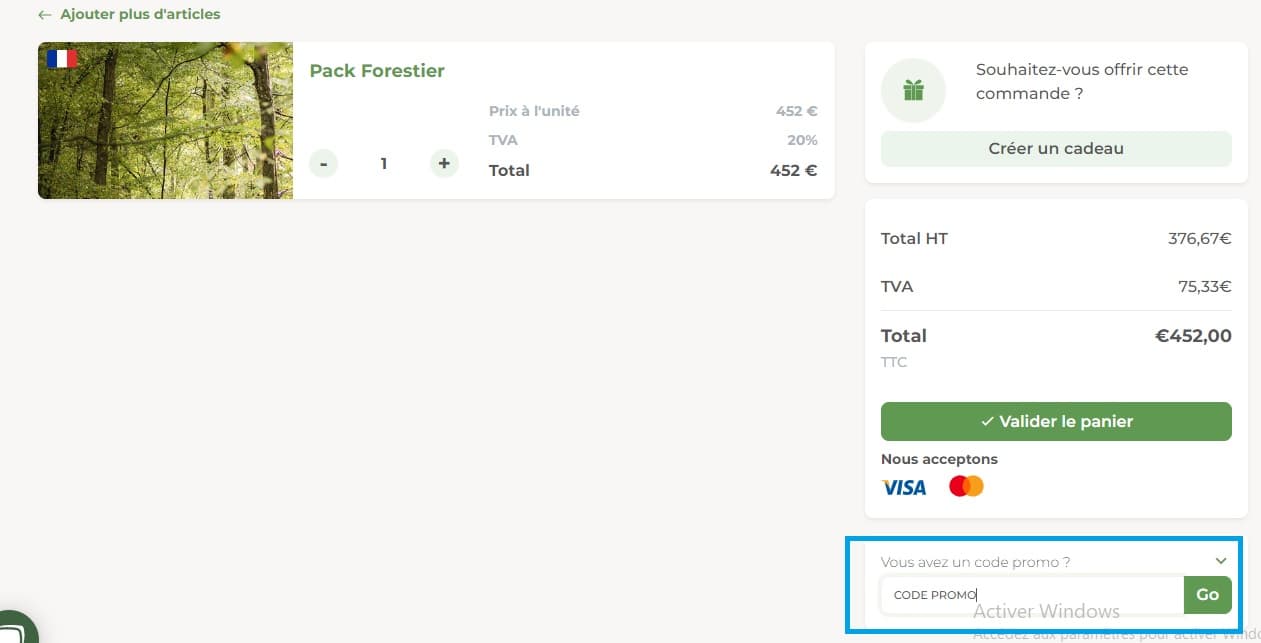This screenshot has height=643, width=1261.
Task: Apply the promo code with the Go button
Action: click(x=1207, y=594)
